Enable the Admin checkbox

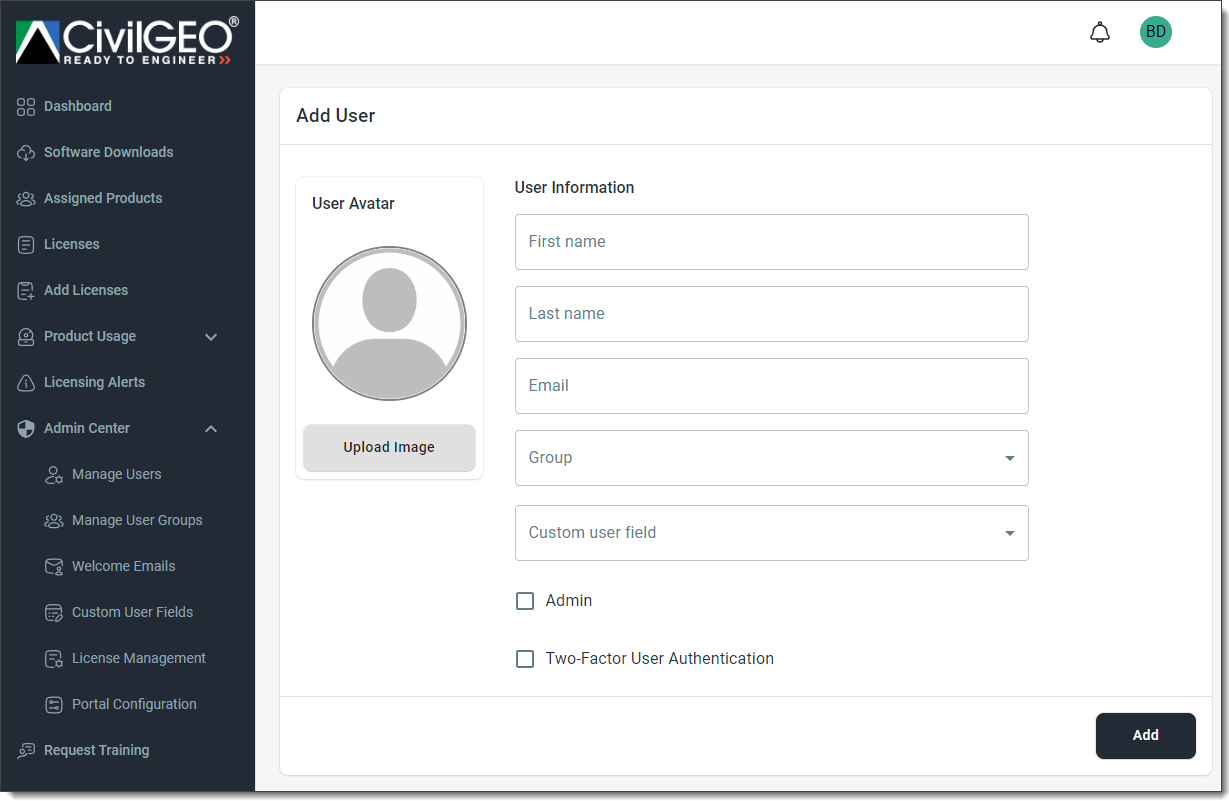point(525,600)
